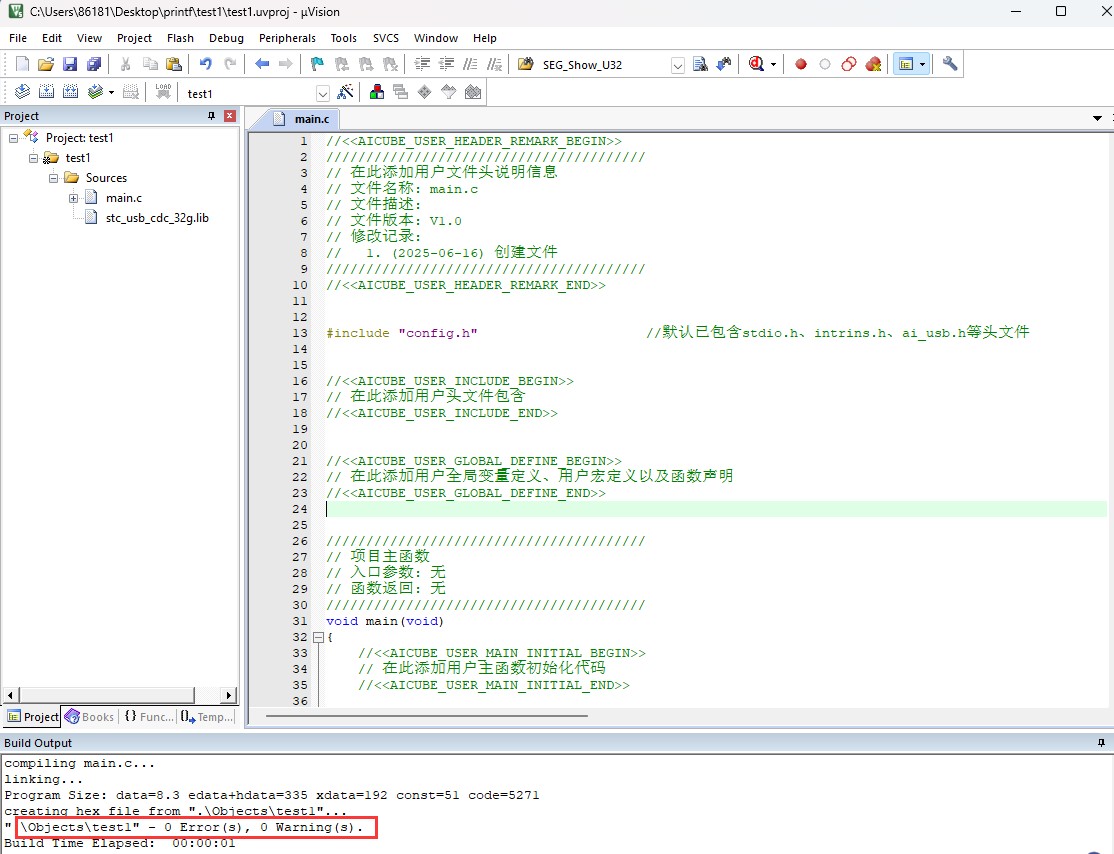Viewport: 1114px width, 854px height.
Task: Open the test1 target selection dropdown
Action: point(323,94)
